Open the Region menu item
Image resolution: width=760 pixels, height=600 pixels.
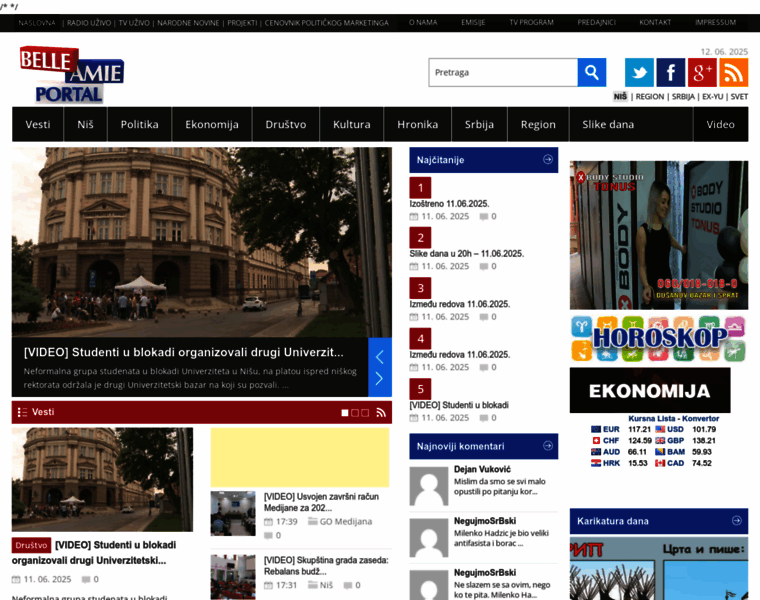pos(538,125)
